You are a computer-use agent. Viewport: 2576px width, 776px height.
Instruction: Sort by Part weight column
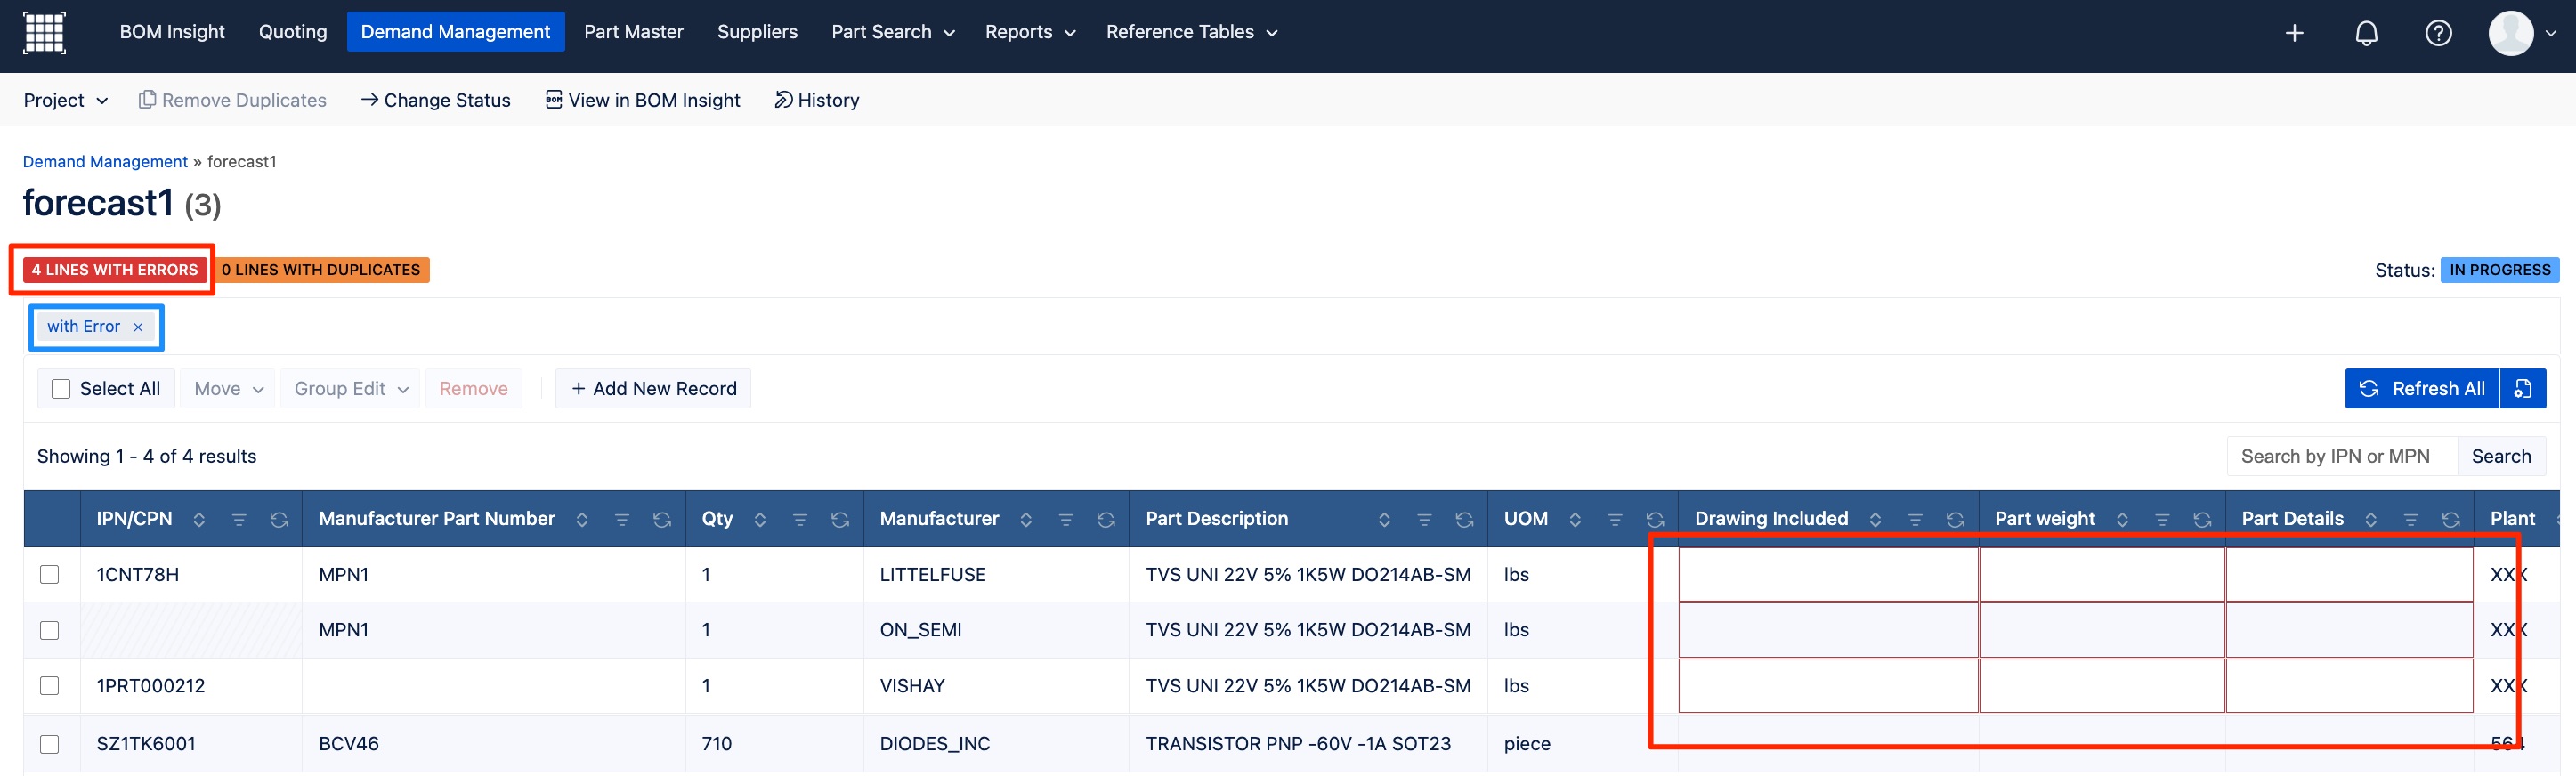point(2123,519)
